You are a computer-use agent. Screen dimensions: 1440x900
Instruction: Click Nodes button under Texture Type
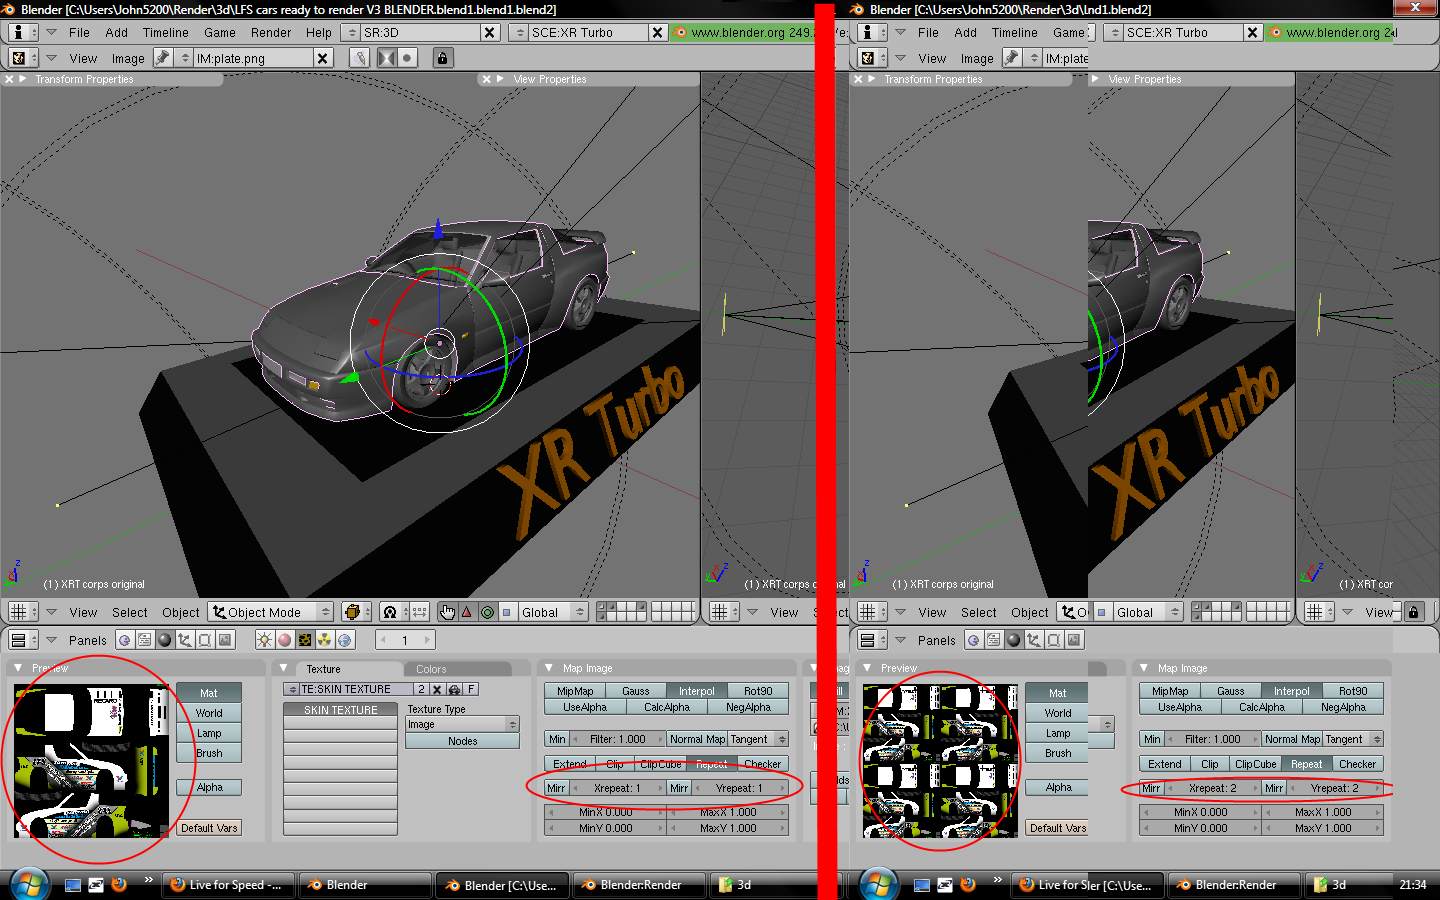tap(462, 741)
